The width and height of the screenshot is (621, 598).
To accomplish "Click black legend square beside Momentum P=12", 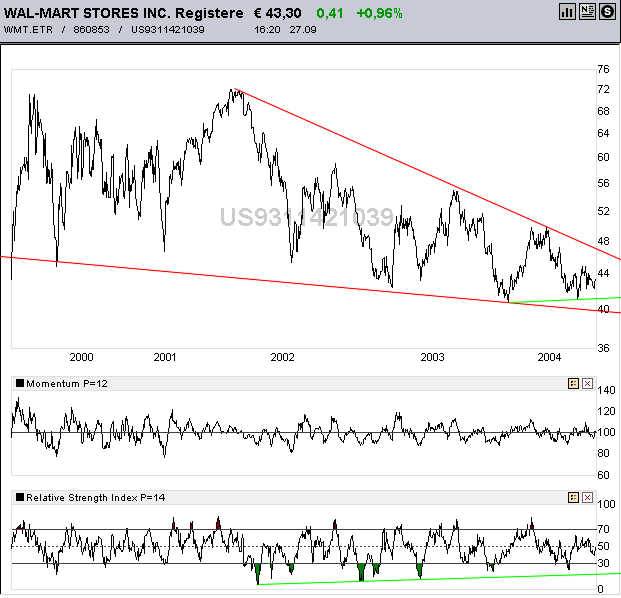I will pos(20,383).
